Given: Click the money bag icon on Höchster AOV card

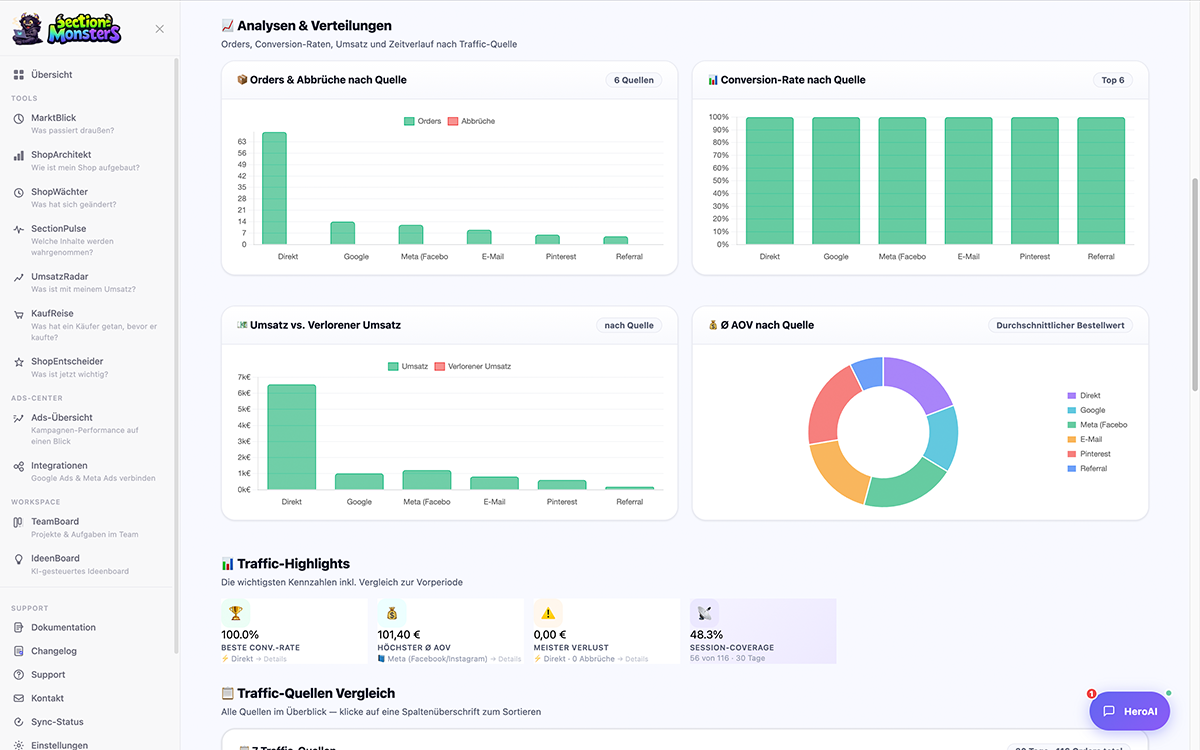Looking at the screenshot, I should (x=392, y=613).
